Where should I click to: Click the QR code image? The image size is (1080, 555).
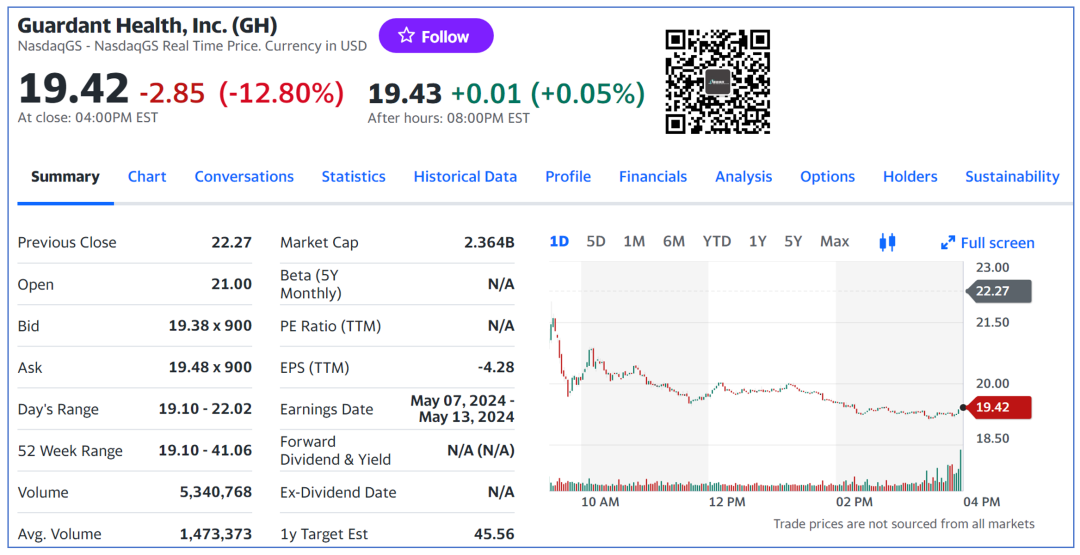coord(718,82)
